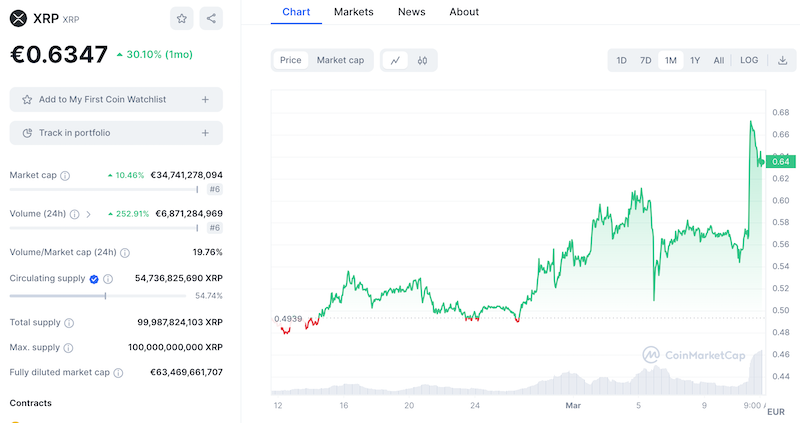The image size is (800, 423).
Task: Open the About tab
Action: pyautogui.click(x=464, y=12)
